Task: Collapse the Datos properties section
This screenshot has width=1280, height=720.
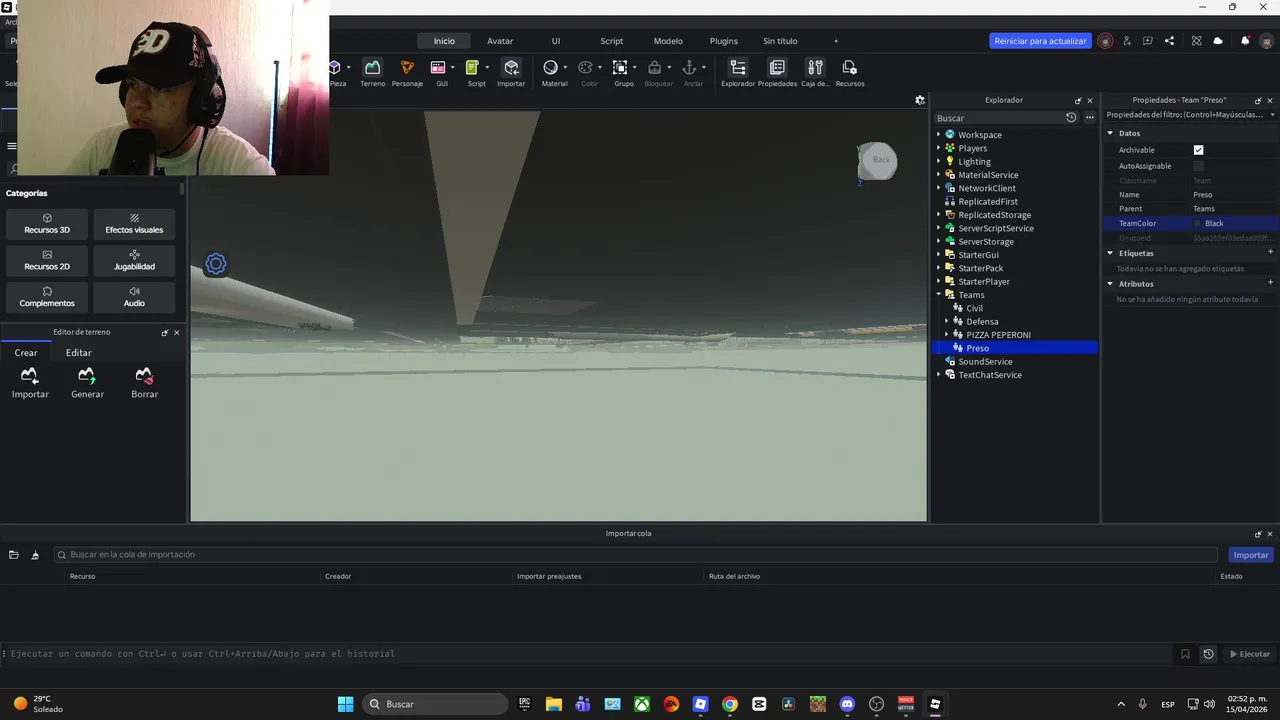Action: [x=1110, y=133]
